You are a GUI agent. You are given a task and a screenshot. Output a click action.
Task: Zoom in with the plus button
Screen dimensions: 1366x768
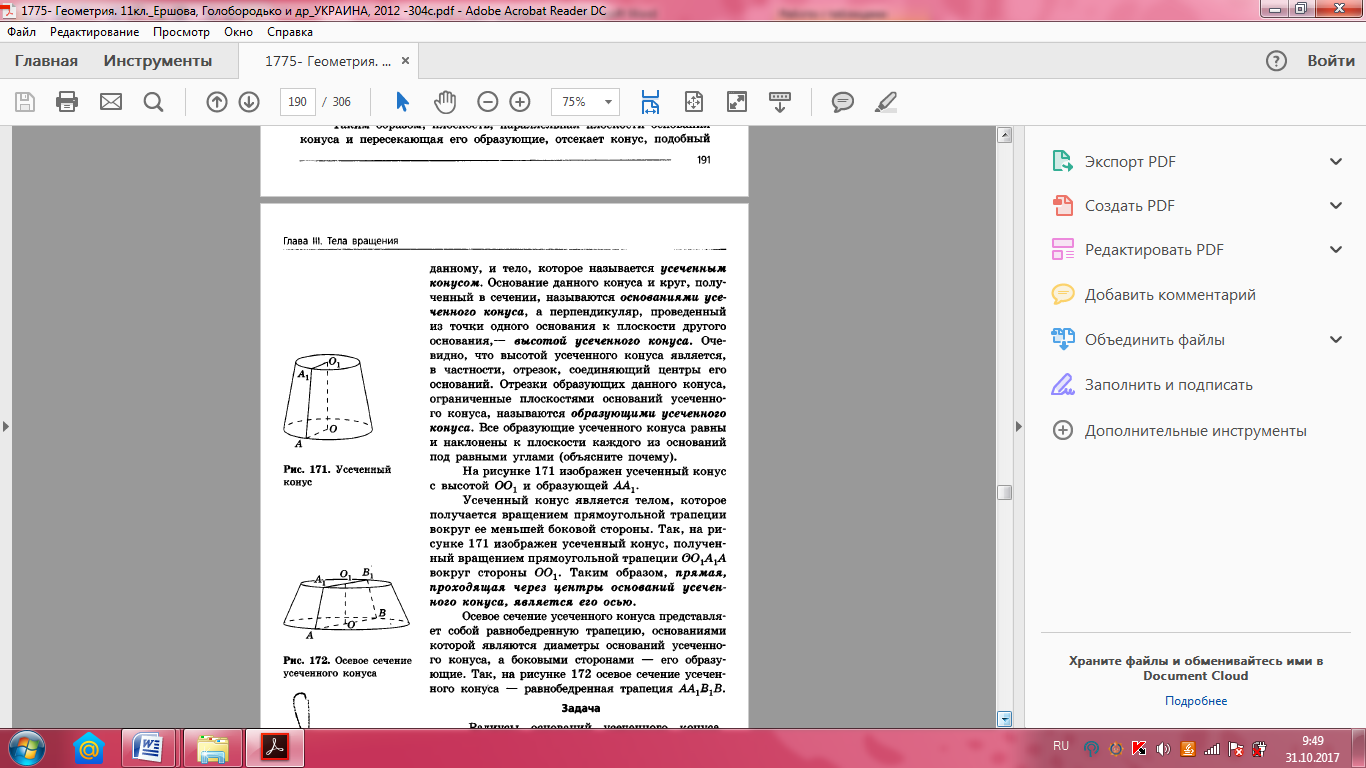[x=520, y=102]
